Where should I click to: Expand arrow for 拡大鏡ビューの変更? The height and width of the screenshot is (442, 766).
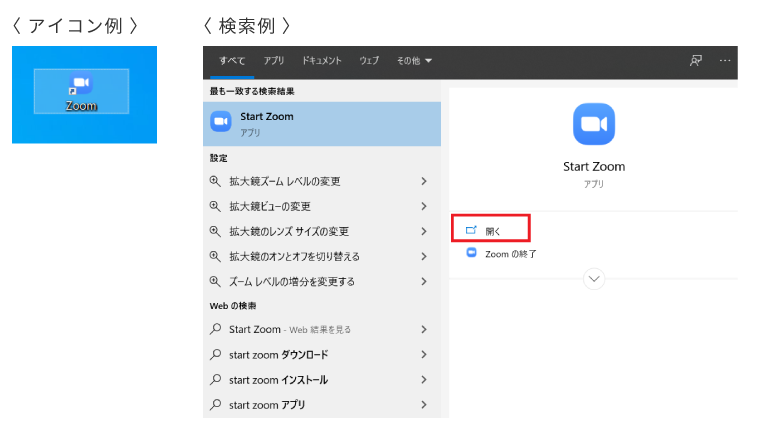pos(424,206)
